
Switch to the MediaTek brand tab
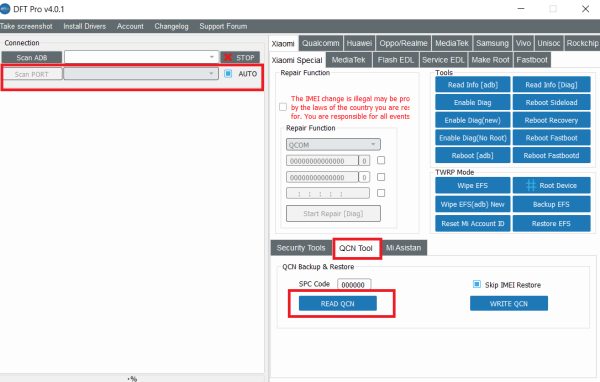coord(452,43)
